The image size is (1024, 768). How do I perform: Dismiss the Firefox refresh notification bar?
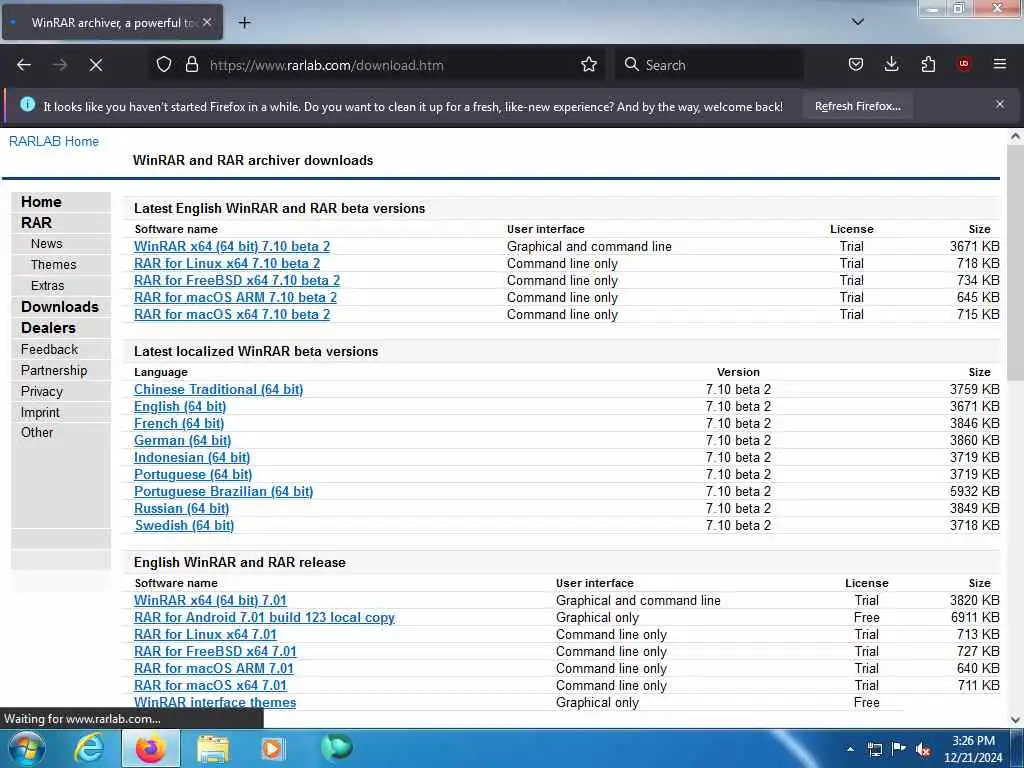(x=1000, y=104)
